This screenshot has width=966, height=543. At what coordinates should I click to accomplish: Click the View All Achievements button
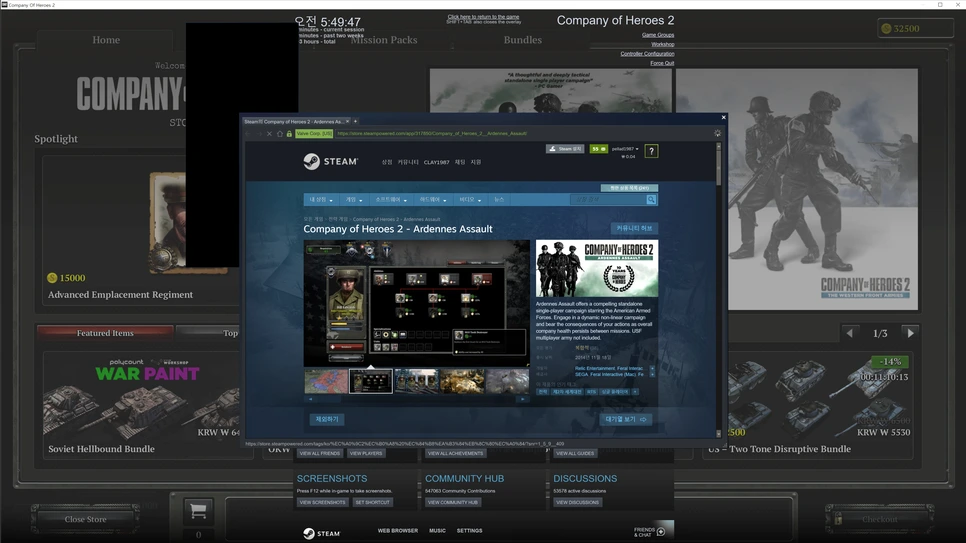click(455, 453)
